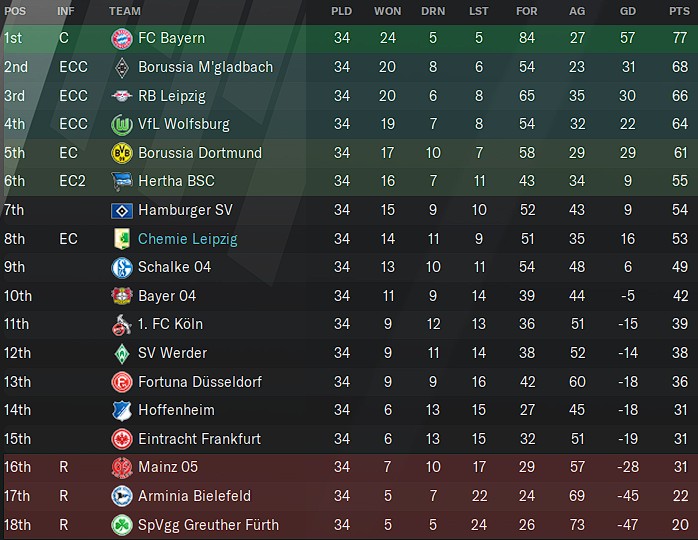Click the Borussia Dortmund BVB badge
This screenshot has width=698, height=540.
click(122, 153)
